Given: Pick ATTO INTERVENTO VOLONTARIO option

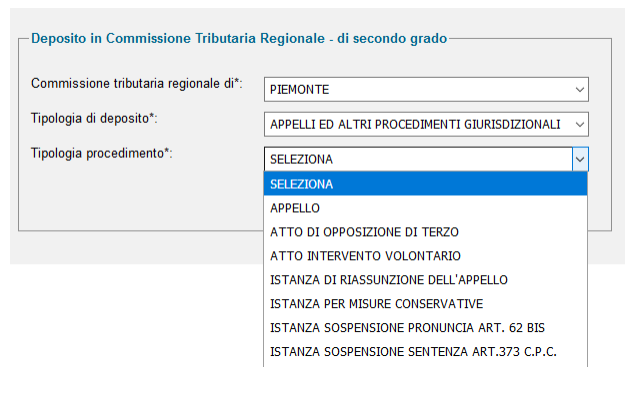Looking at the screenshot, I should click(425, 256).
